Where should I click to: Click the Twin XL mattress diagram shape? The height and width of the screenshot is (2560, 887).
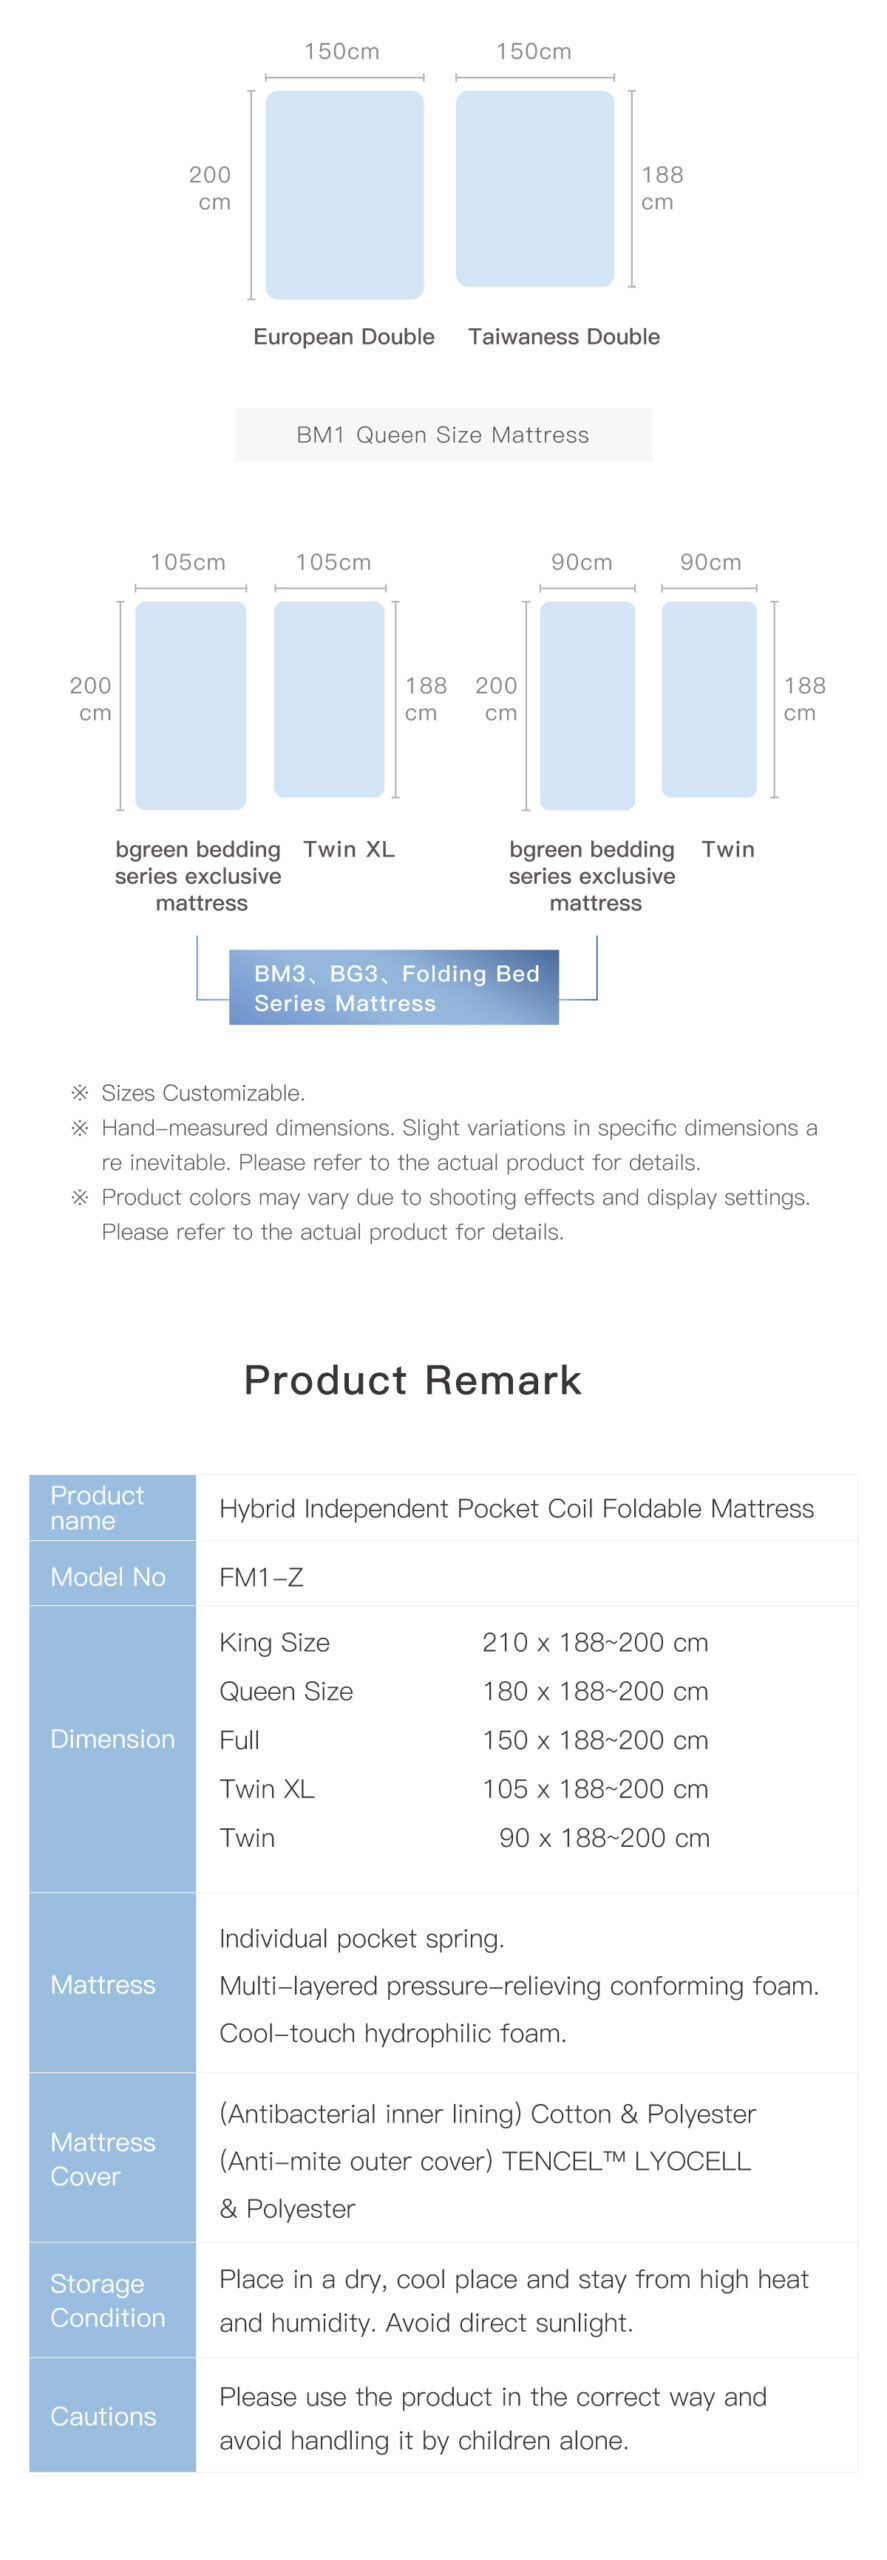pyautogui.click(x=329, y=699)
